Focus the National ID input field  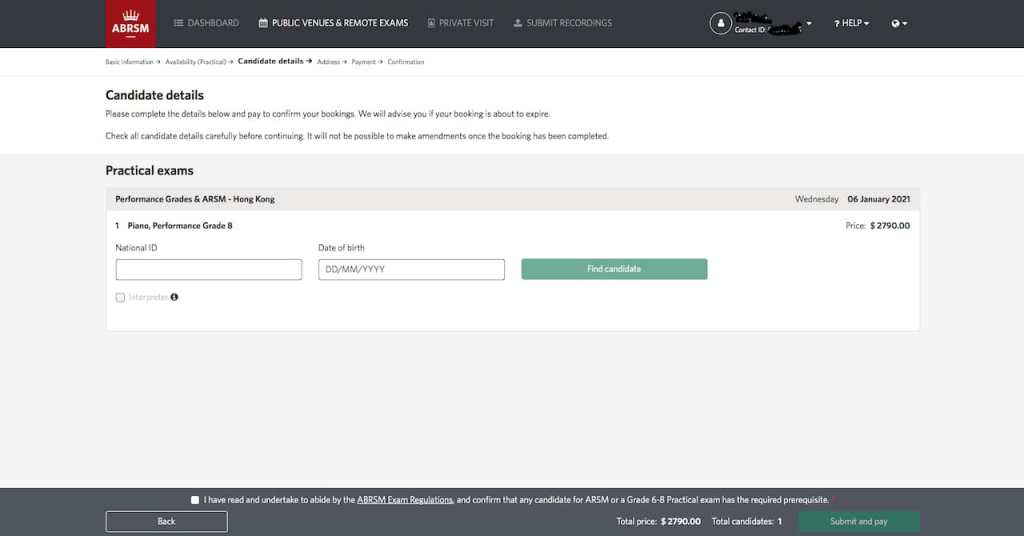[x=208, y=269]
